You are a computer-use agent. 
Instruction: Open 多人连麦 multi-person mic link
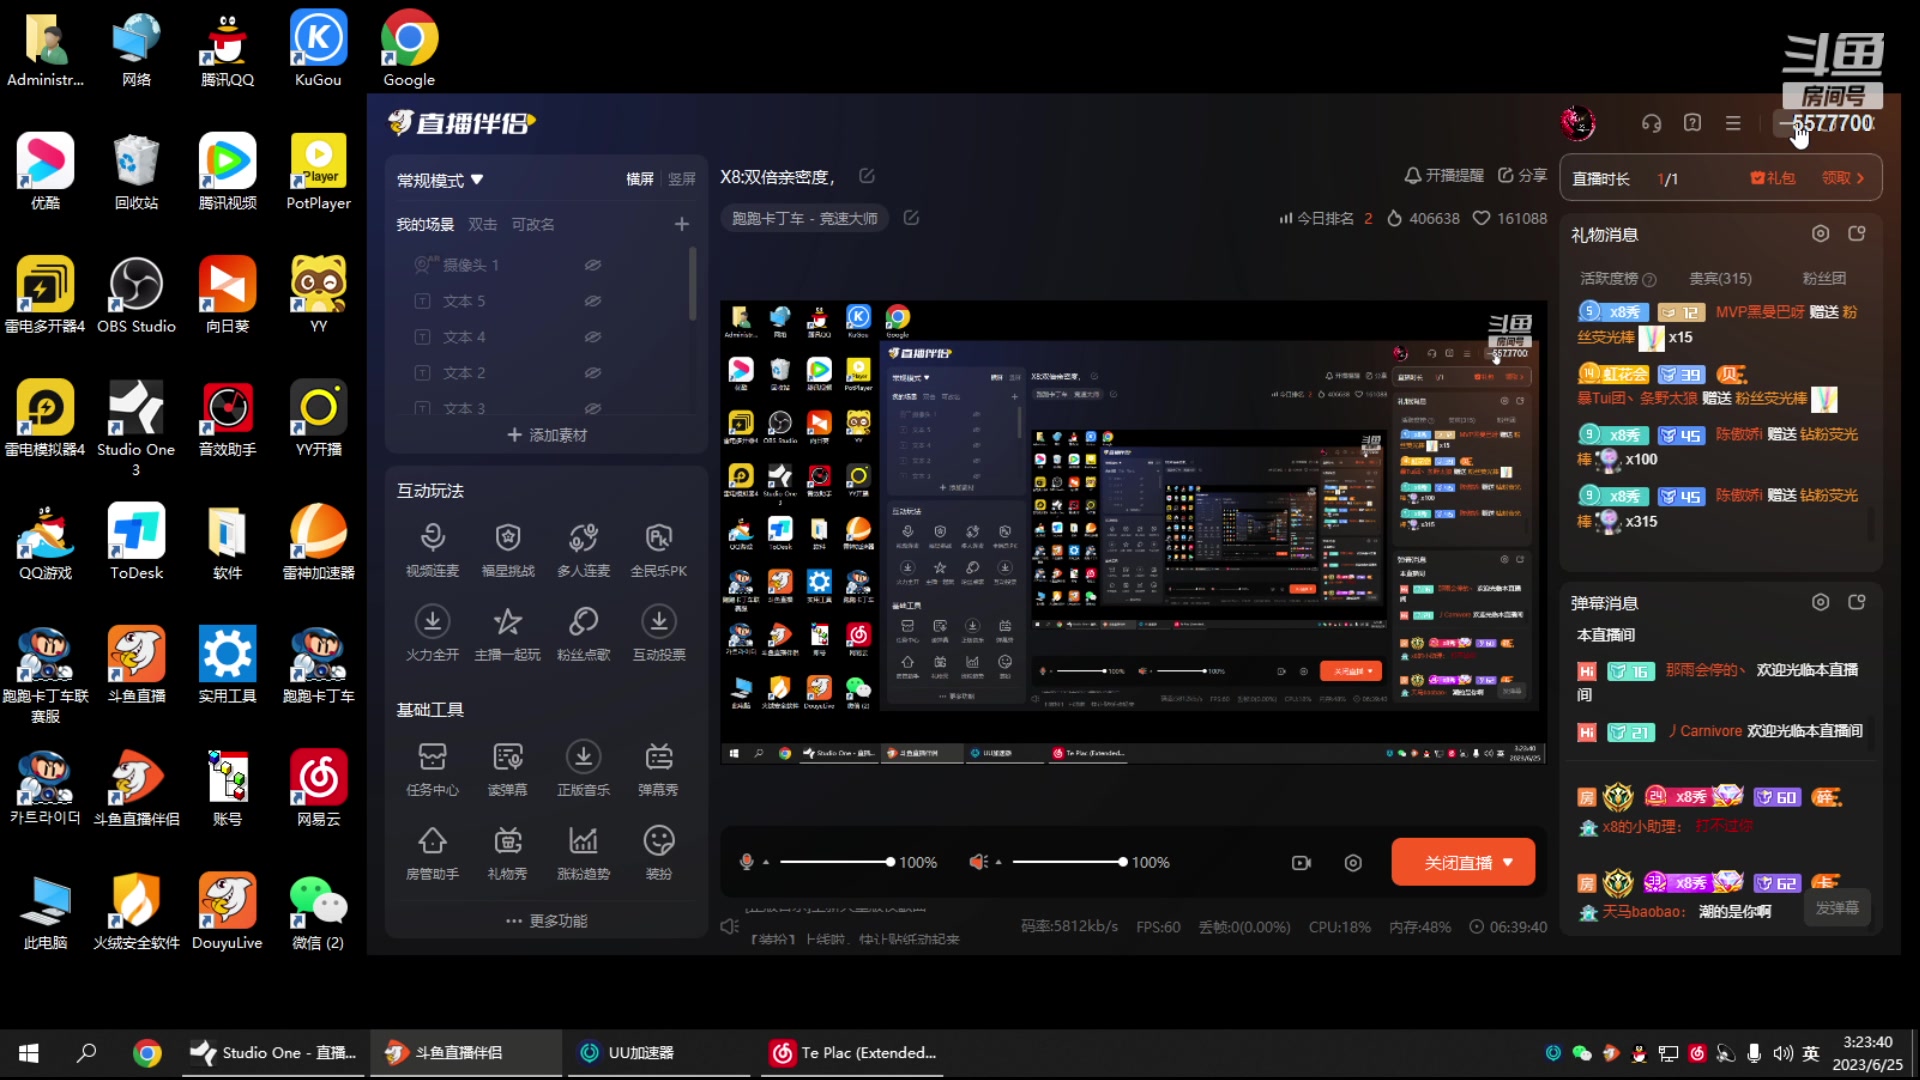tap(583, 549)
